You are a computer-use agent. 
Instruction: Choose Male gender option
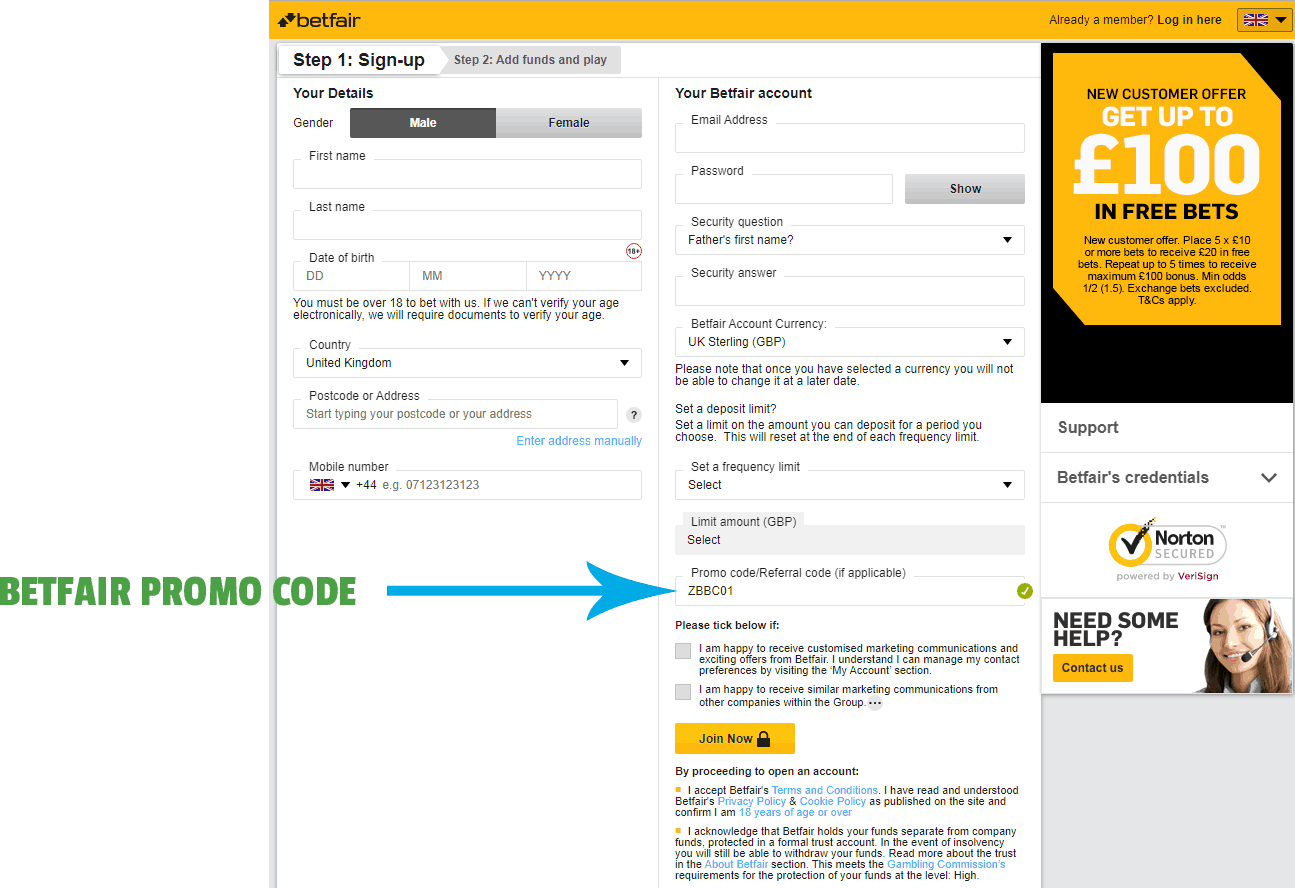coord(423,123)
